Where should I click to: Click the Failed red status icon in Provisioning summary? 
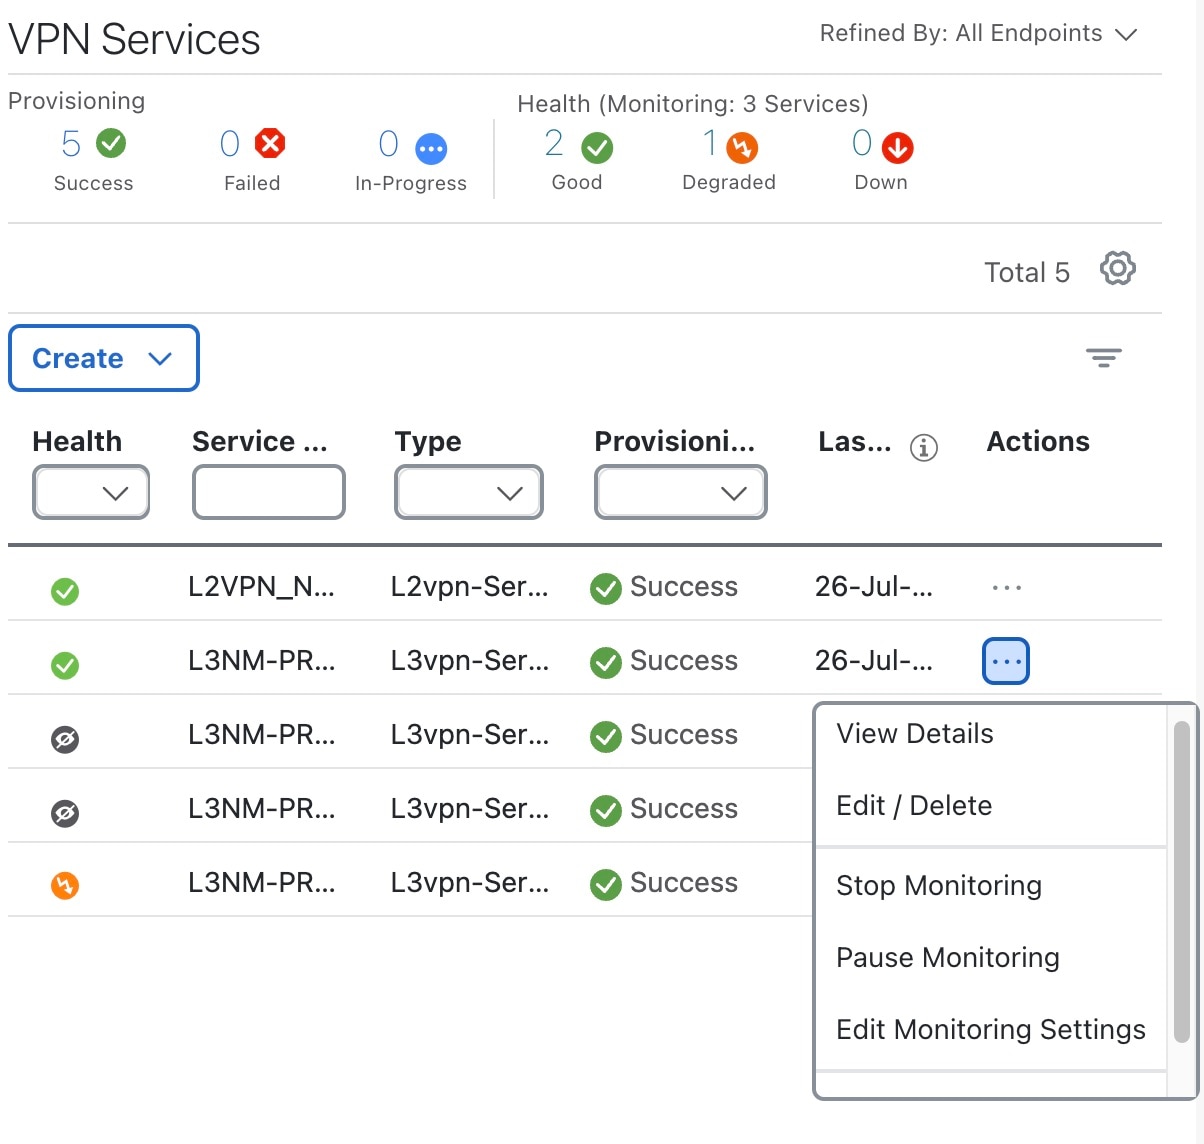[266, 143]
